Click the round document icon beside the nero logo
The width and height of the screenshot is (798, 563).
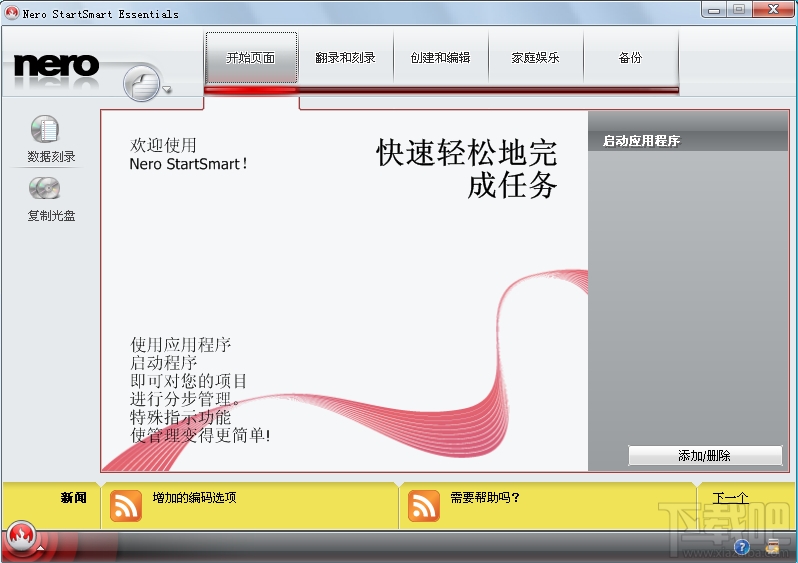coord(141,83)
